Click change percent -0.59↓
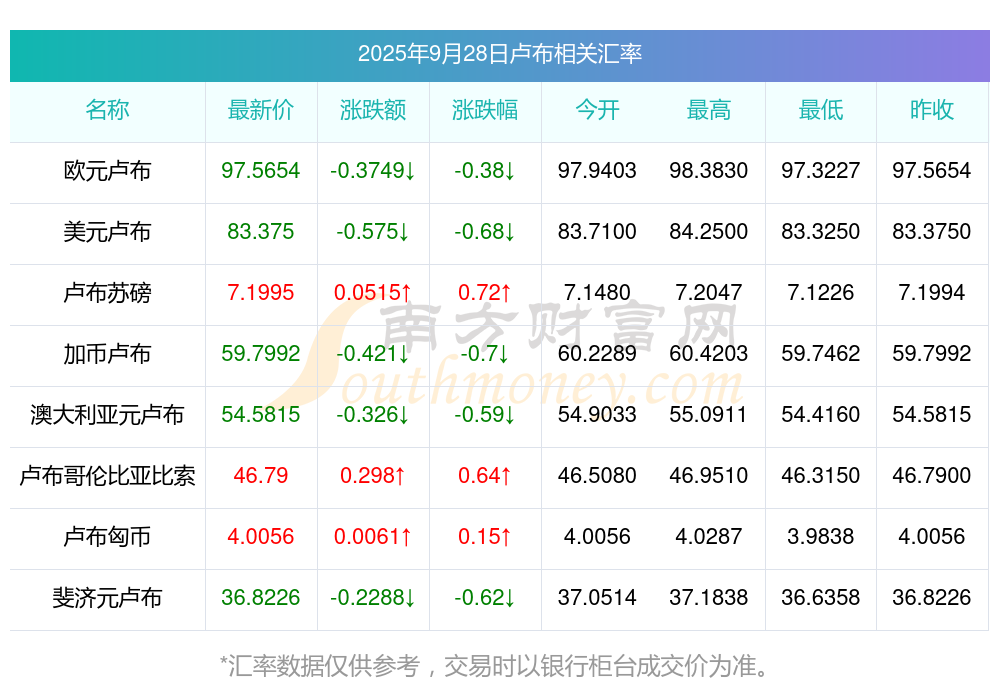The image size is (1000, 697). point(485,415)
